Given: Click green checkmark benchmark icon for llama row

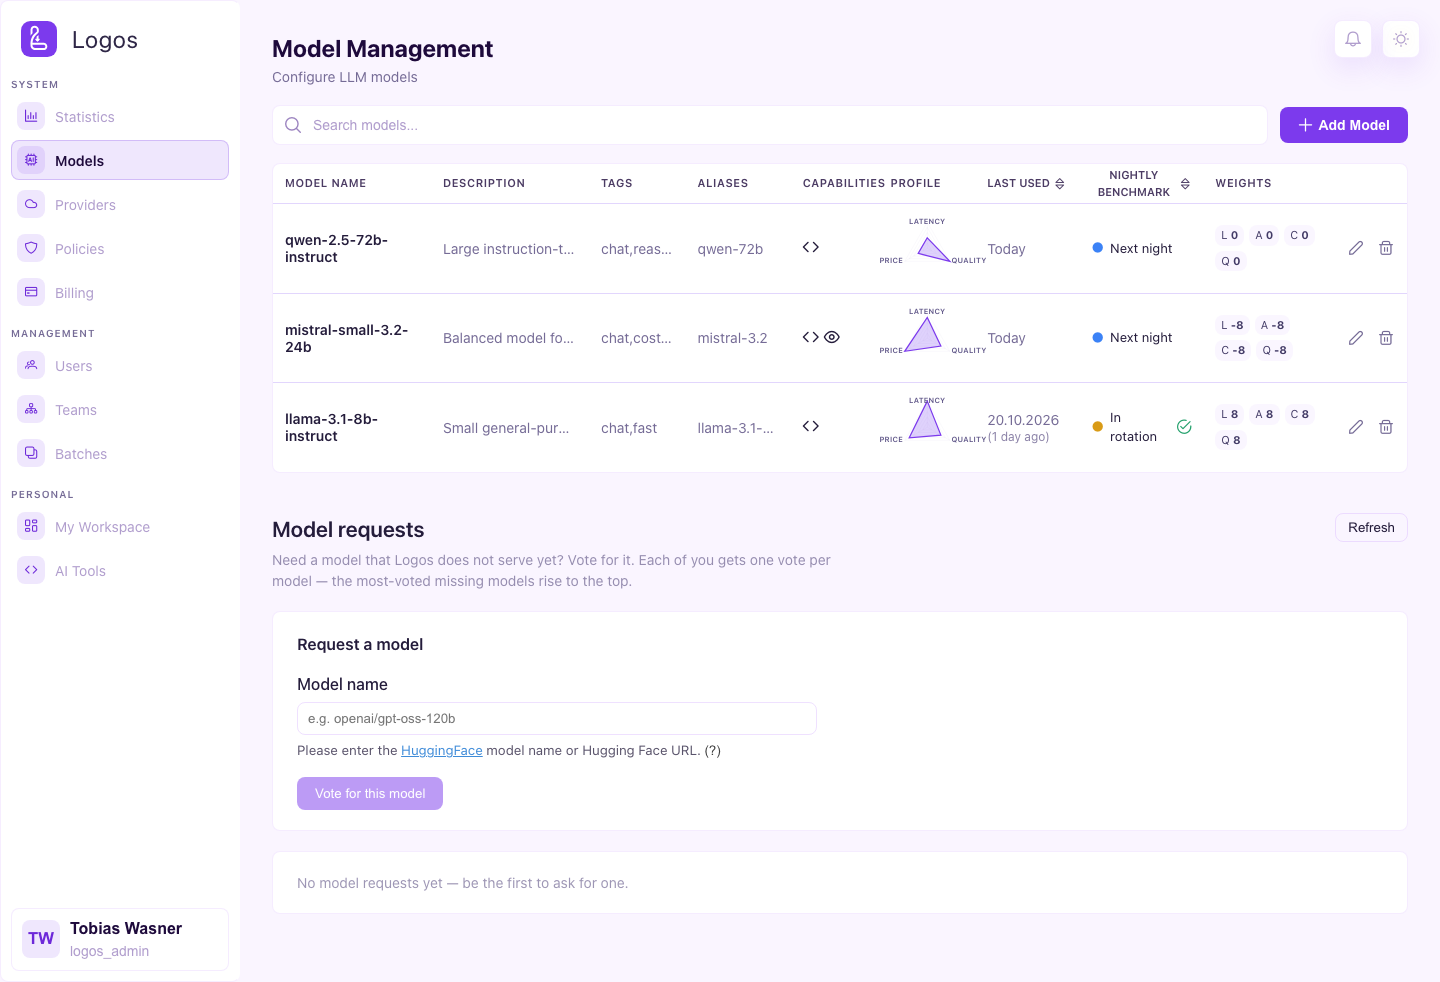Looking at the screenshot, I should coord(1184,427).
